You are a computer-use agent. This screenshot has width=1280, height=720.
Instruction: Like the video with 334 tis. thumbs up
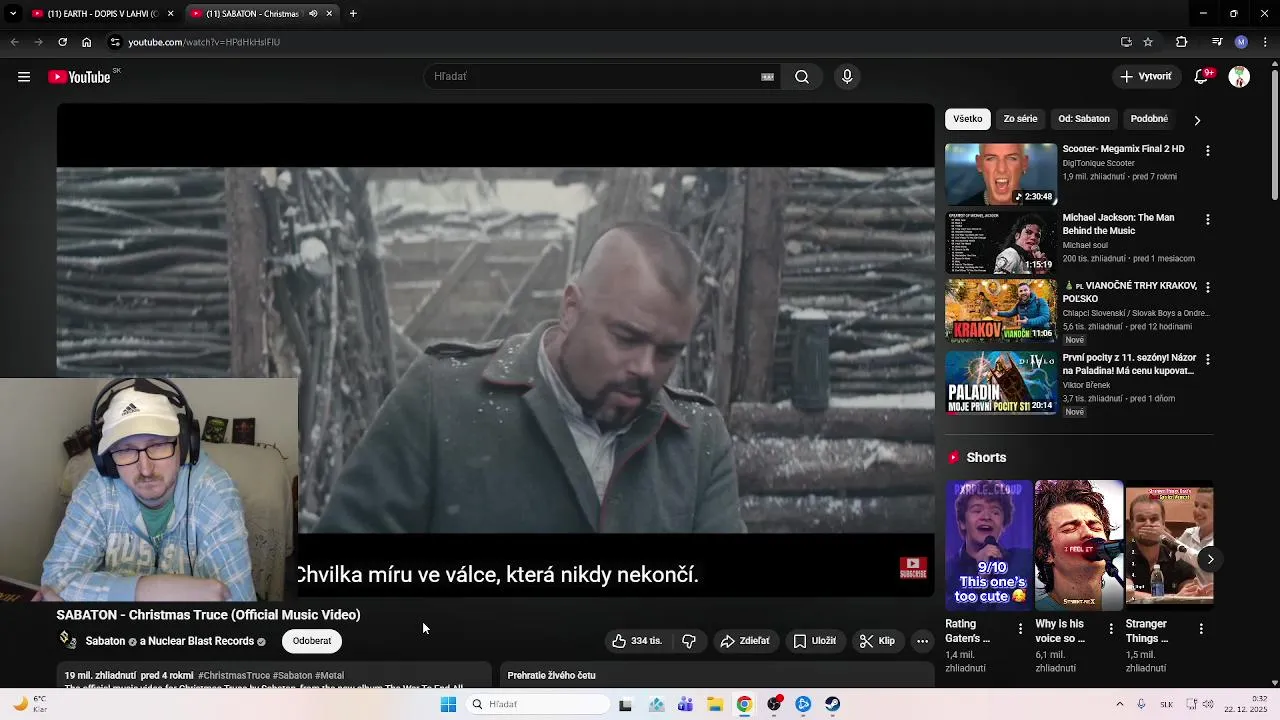tap(637, 641)
